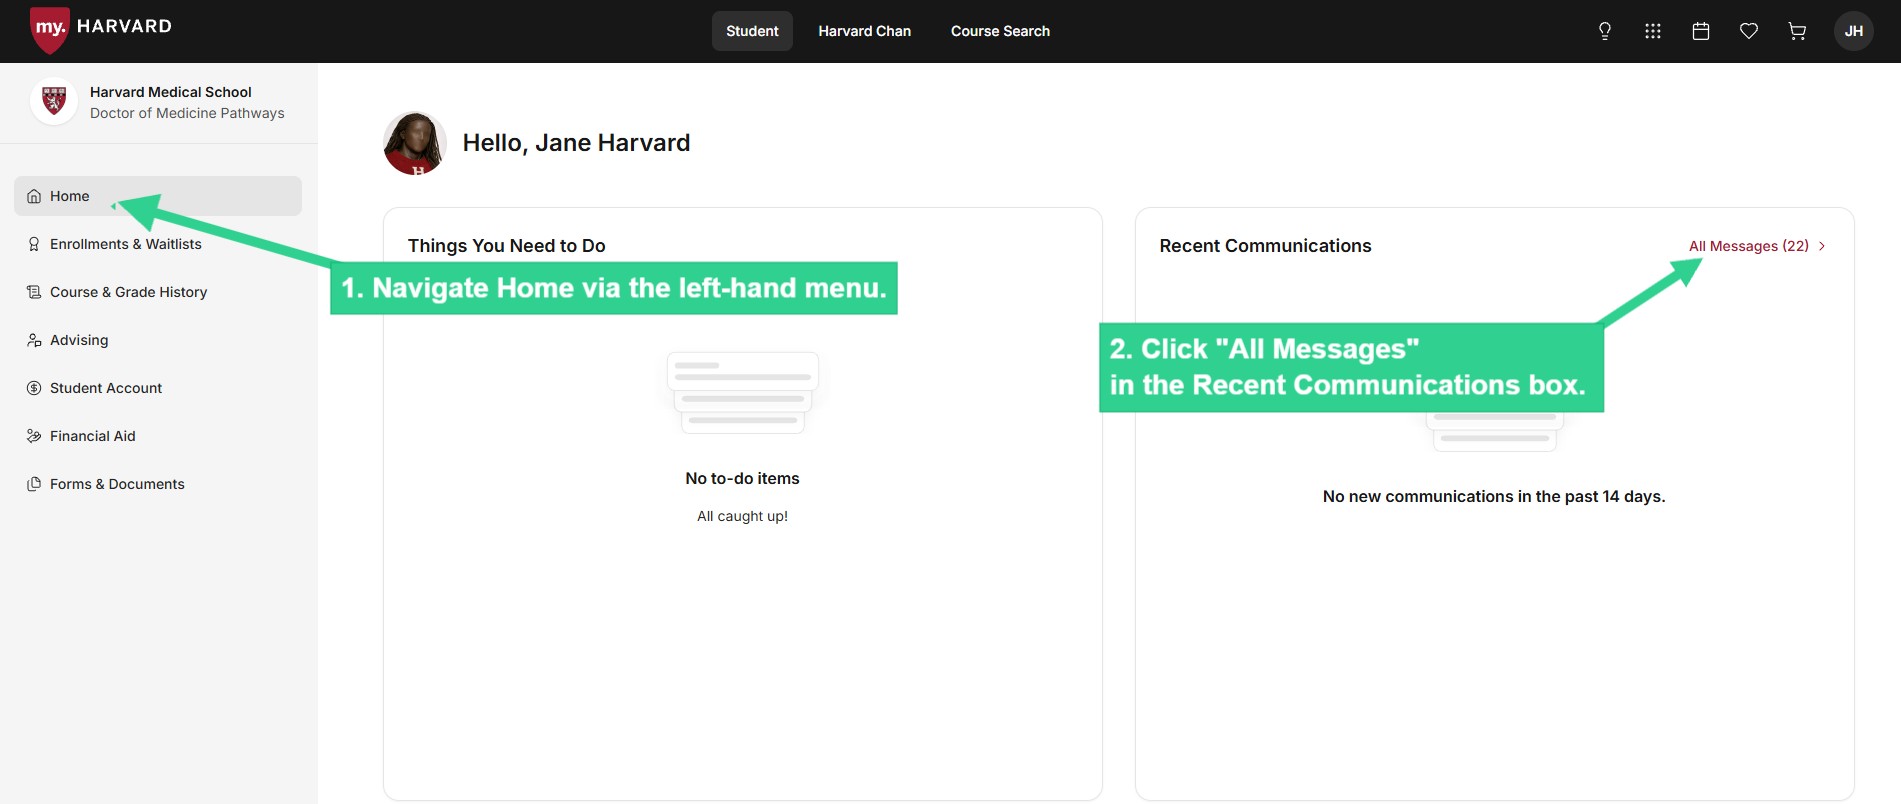Open the Home menu item

[158, 196]
